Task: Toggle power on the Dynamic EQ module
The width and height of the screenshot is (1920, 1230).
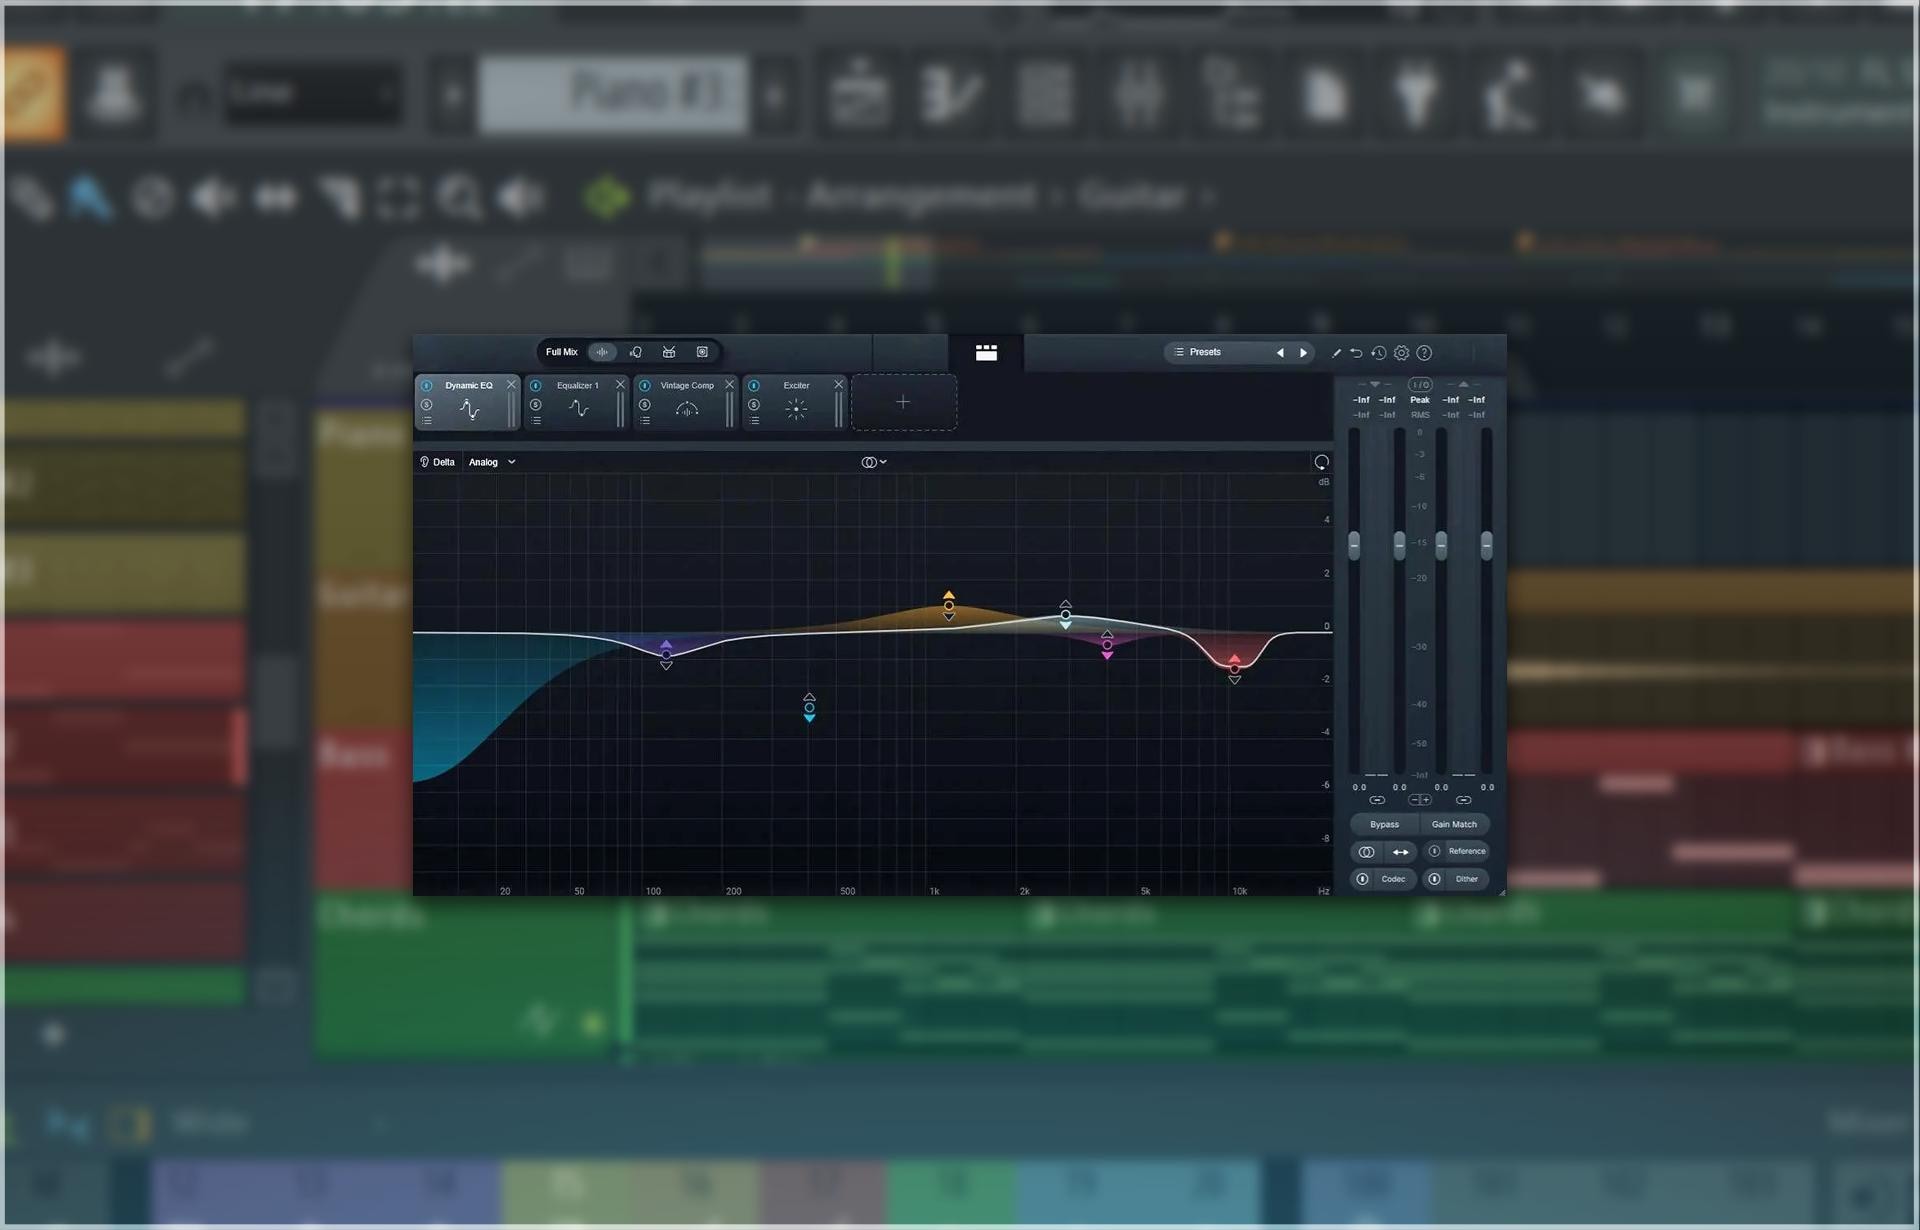Action: tap(427, 386)
